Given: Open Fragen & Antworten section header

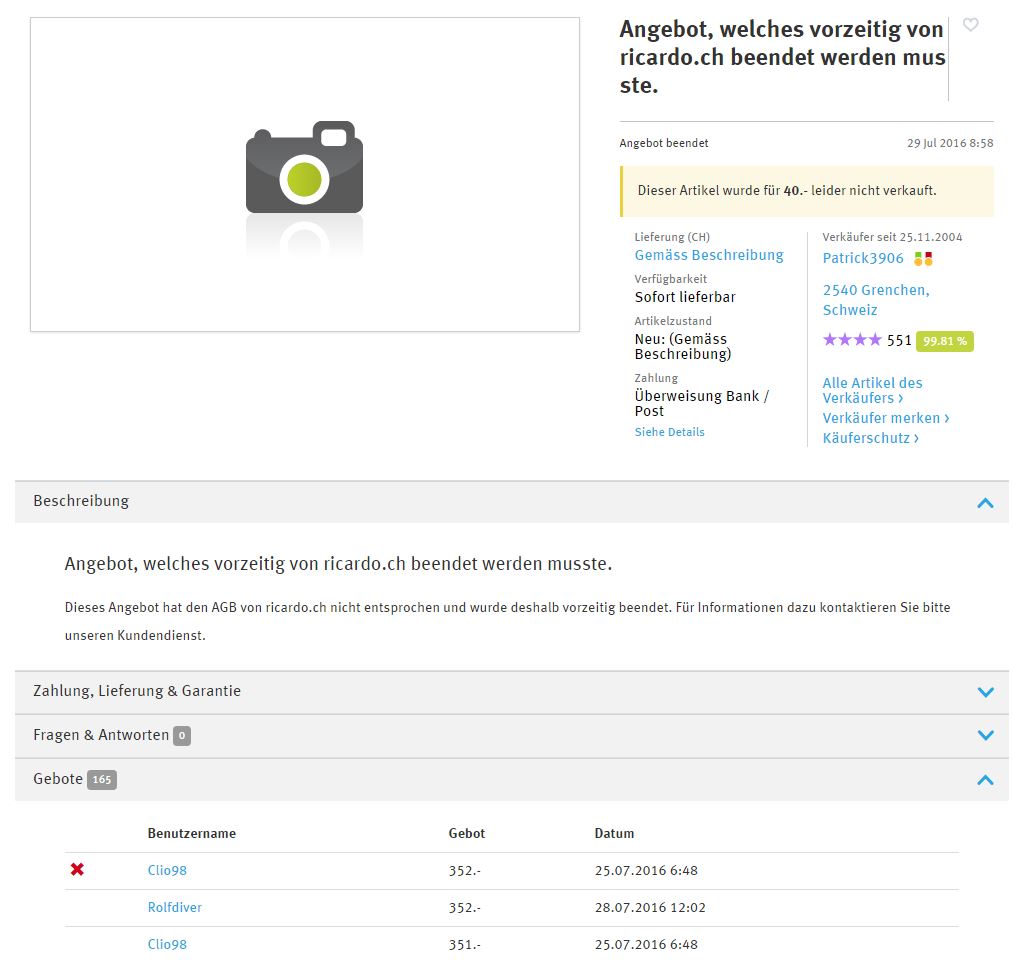Looking at the screenshot, I should [512, 736].
